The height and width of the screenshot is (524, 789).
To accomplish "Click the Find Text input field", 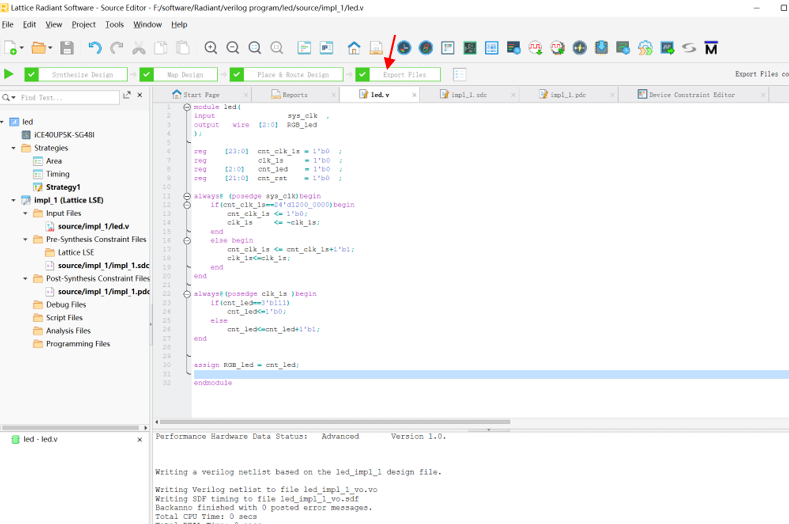I will point(68,97).
